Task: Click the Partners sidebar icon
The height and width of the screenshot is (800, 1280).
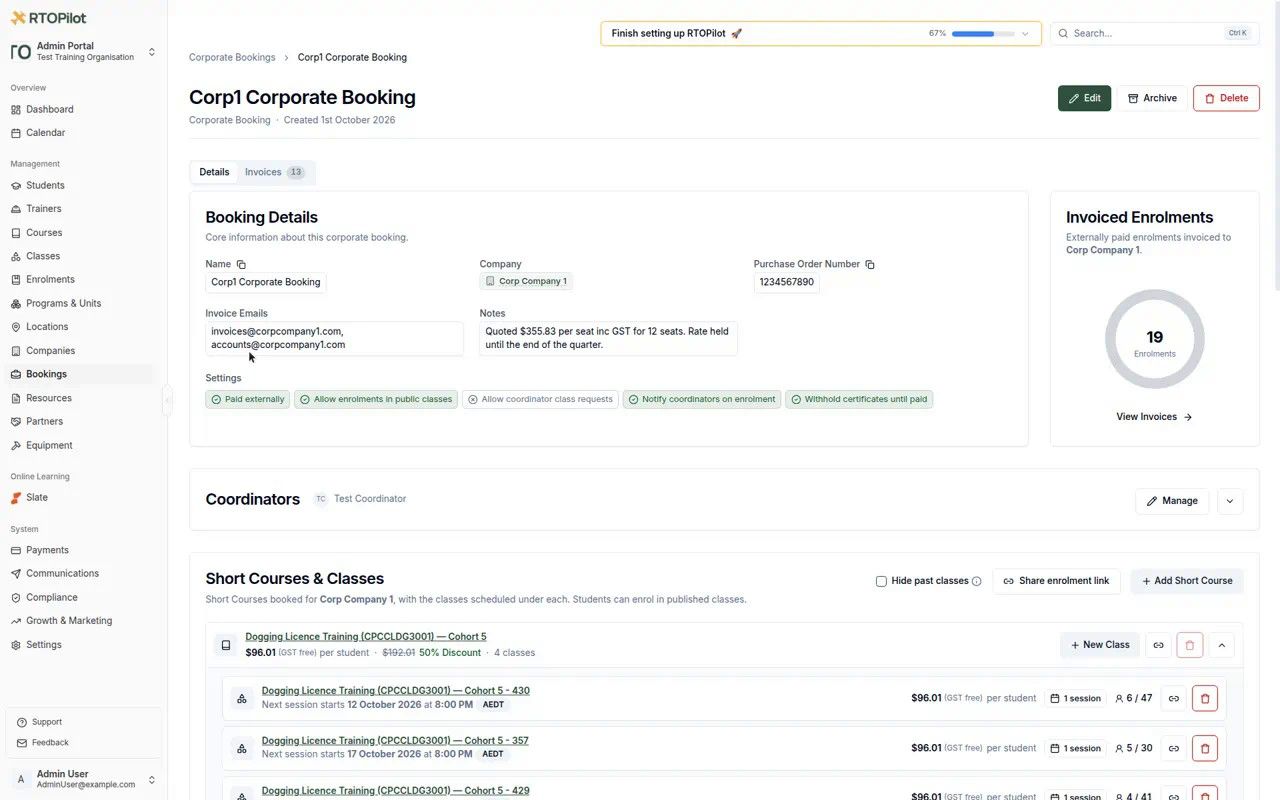Action: 16,421
